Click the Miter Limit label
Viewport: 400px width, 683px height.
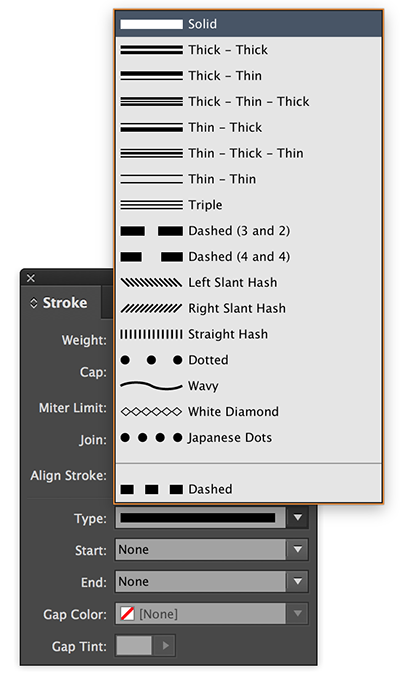73,408
